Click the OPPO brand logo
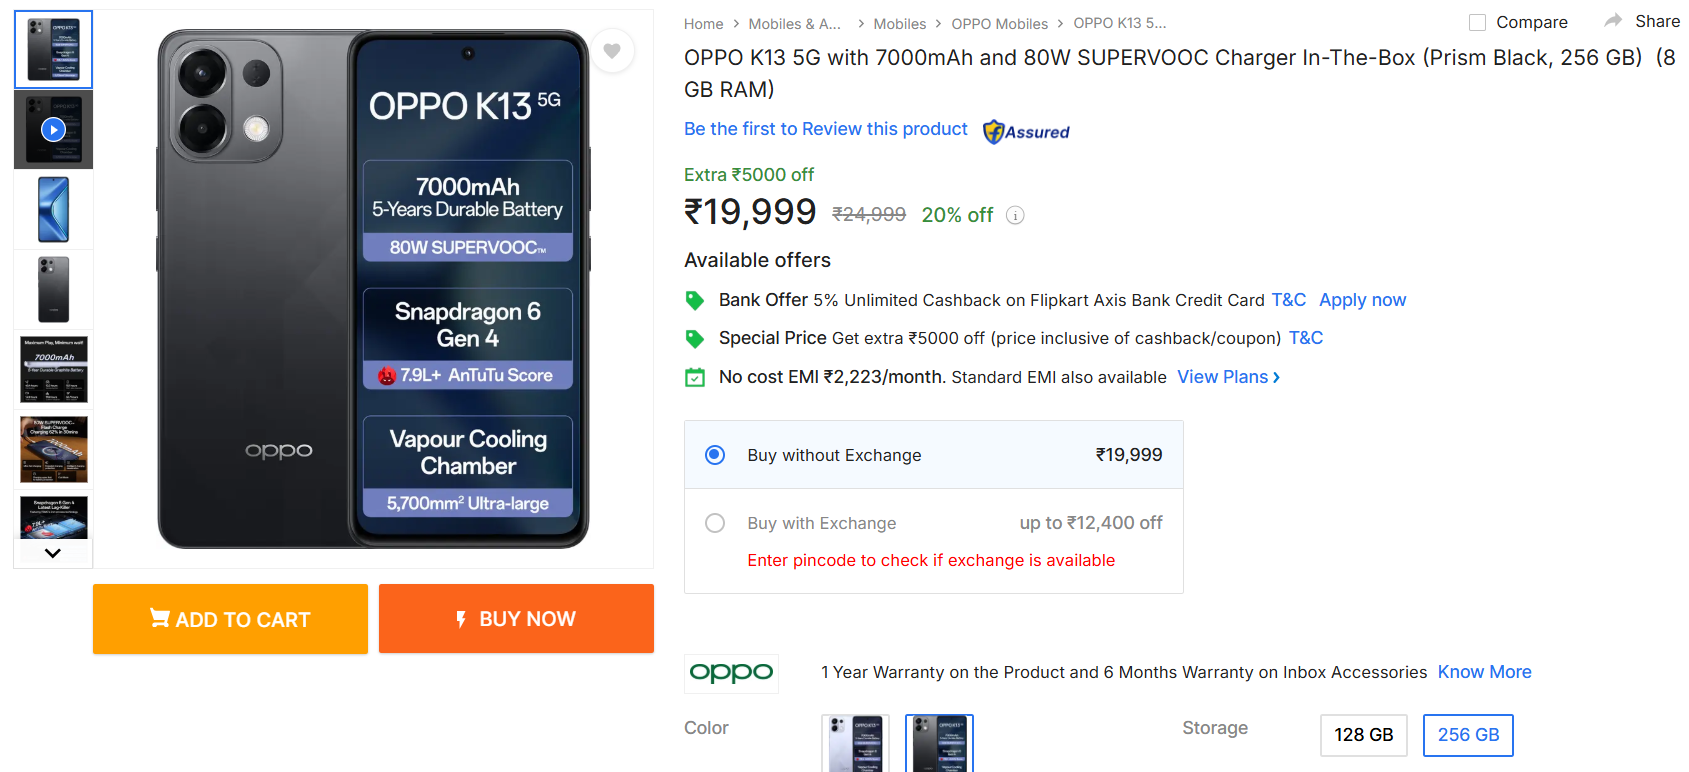 (x=731, y=673)
